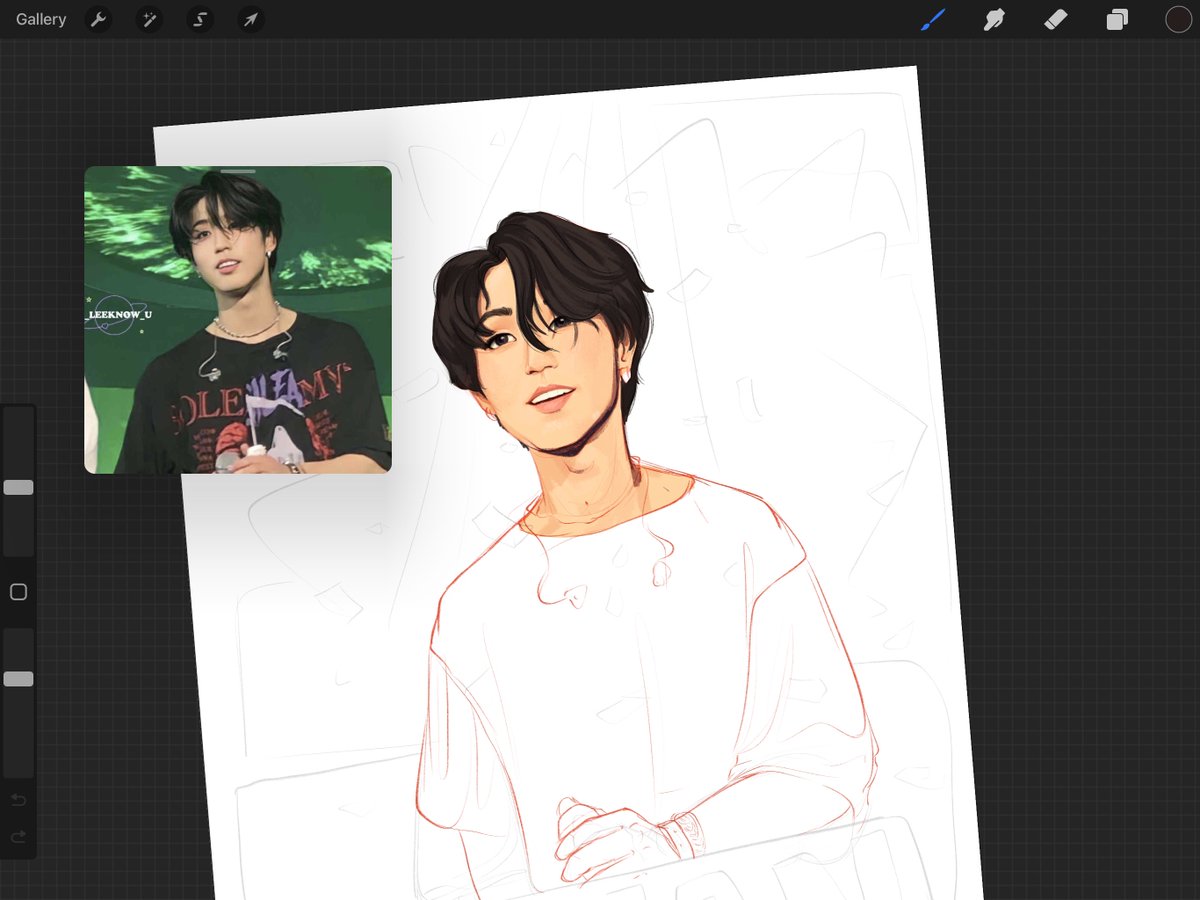Open the Layers panel

(x=1117, y=19)
